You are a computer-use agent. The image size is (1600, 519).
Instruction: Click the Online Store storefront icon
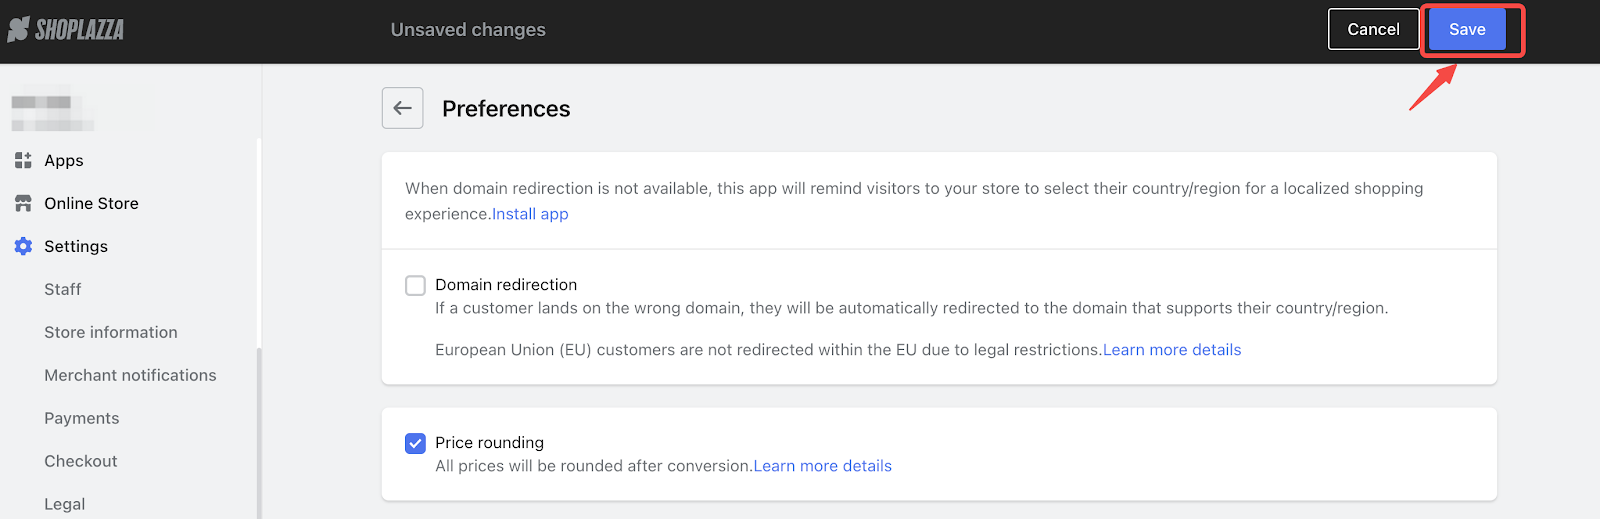pyautogui.click(x=23, y=203)
